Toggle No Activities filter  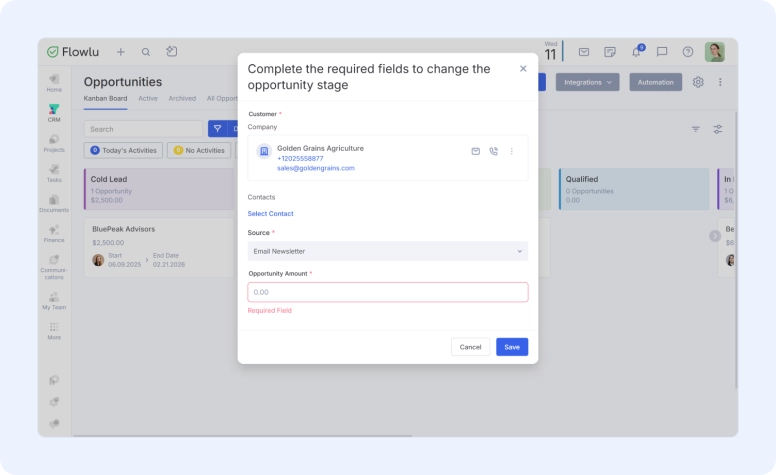pyautogui.click(x=199, y=150)
